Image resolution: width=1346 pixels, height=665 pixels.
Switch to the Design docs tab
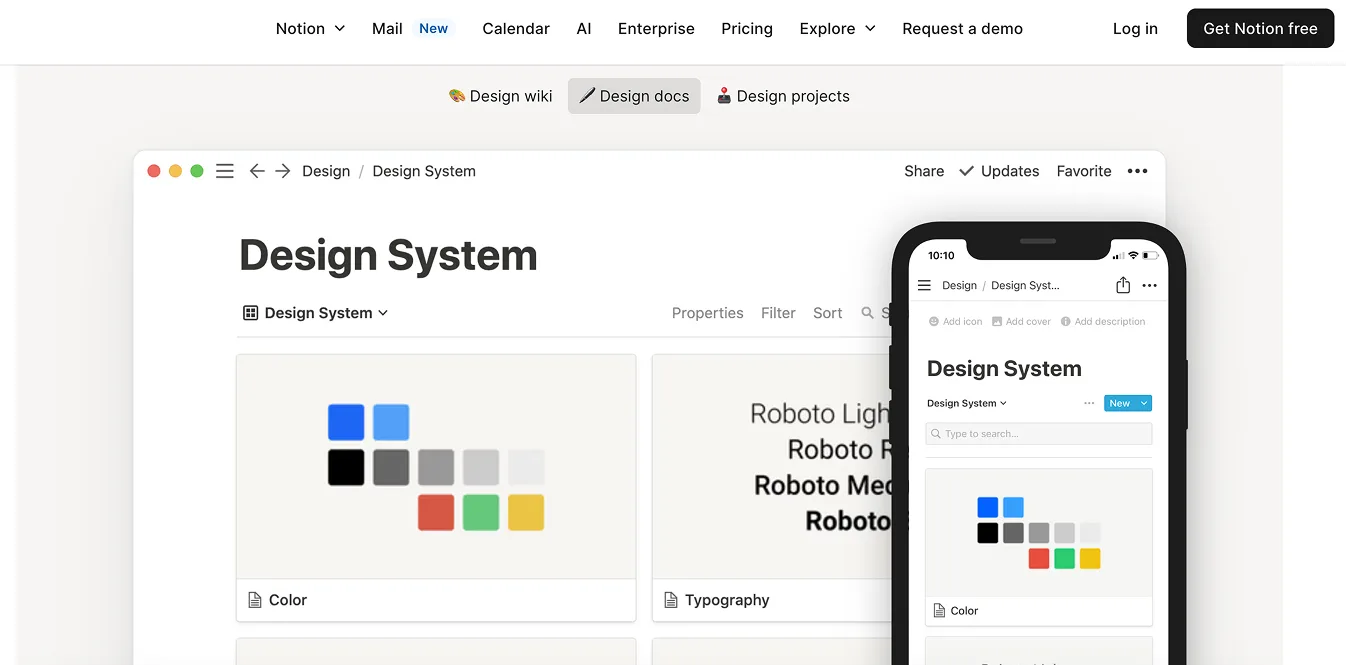click(634, 96)
